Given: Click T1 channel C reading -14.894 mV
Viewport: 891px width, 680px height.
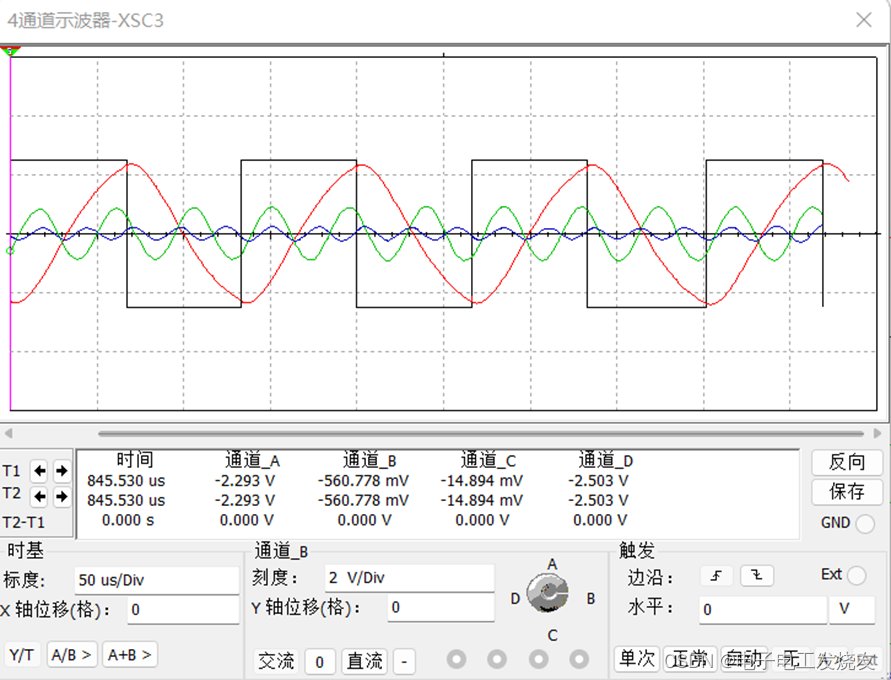Looking at the screenshot, I should coord(481,481).
